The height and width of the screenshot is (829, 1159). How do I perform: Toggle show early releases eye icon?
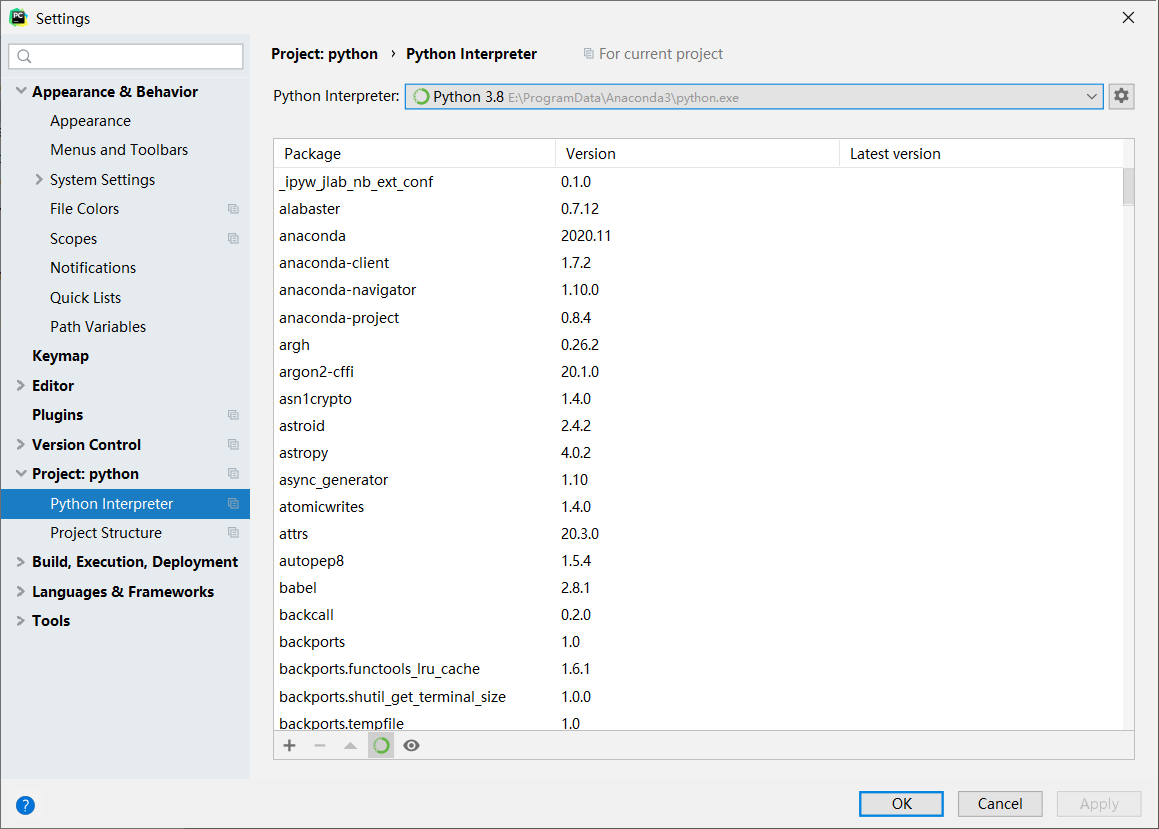click(412, 746)
